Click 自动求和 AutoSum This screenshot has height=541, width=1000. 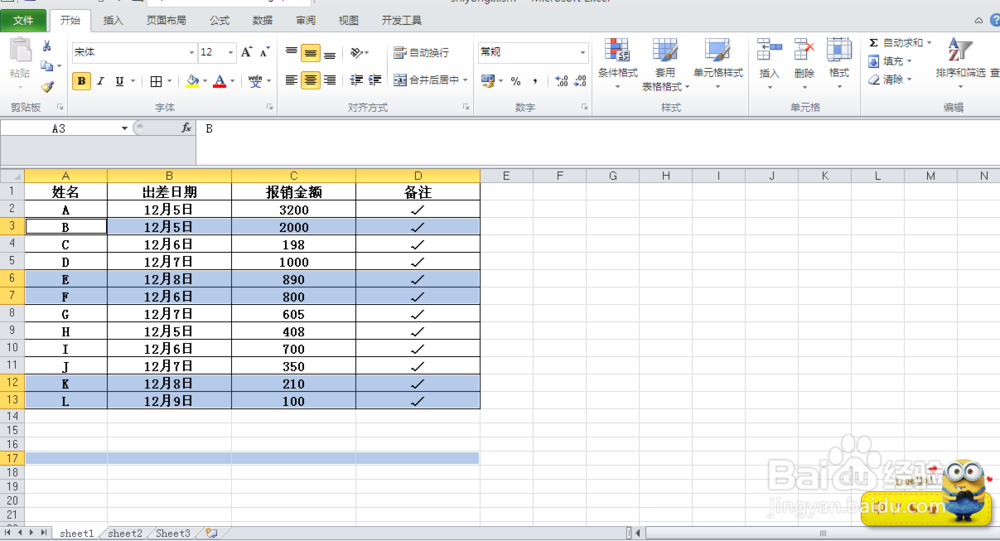pos(895,43)
